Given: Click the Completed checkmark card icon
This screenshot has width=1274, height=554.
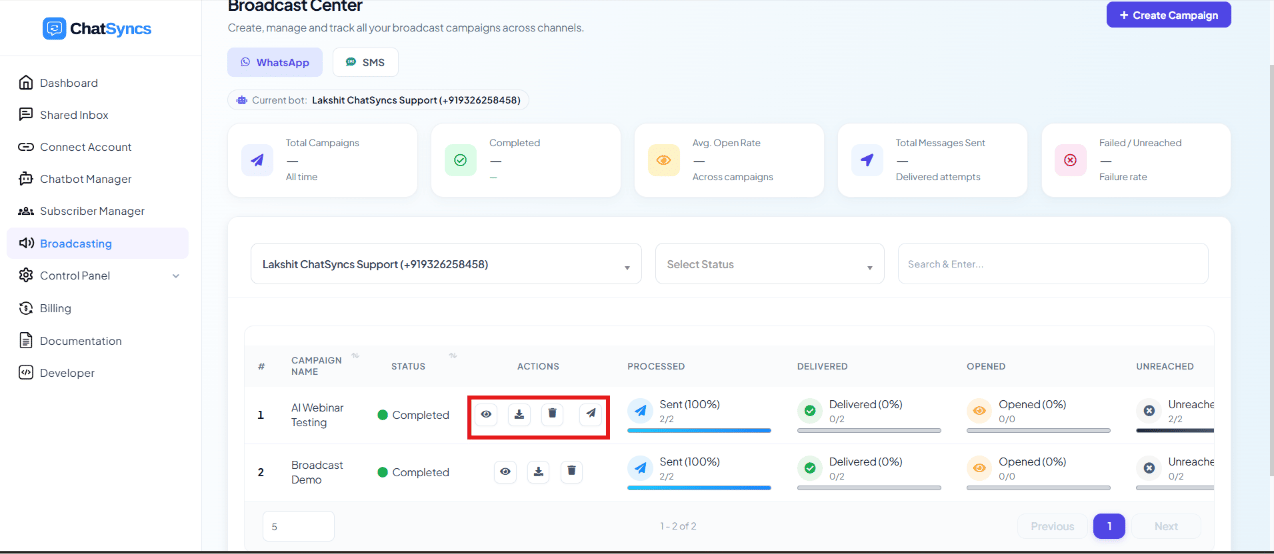Looking at the screenshot, I should [x=461, y=160].
